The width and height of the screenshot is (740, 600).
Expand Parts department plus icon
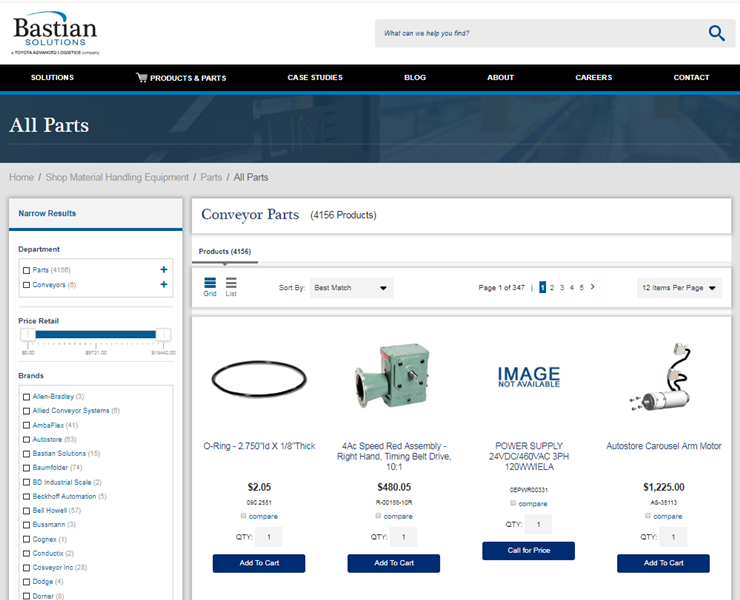[164, 270]
